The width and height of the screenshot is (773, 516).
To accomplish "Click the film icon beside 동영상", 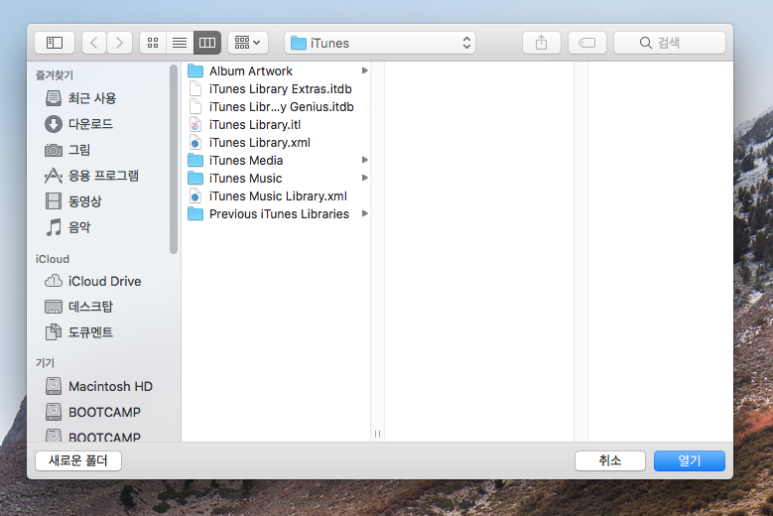I will pos(53,201).
